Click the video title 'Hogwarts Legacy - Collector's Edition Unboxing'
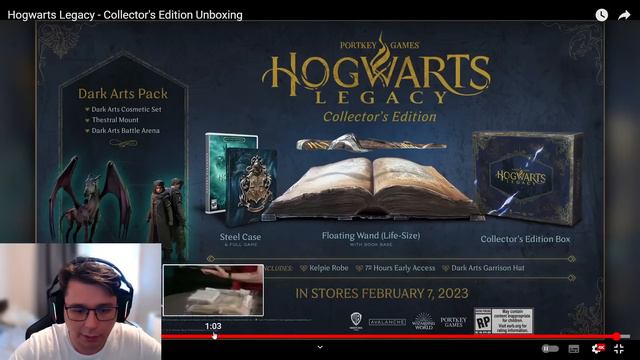This screenshot has width=640, height=360. click(x=125, y=15)
